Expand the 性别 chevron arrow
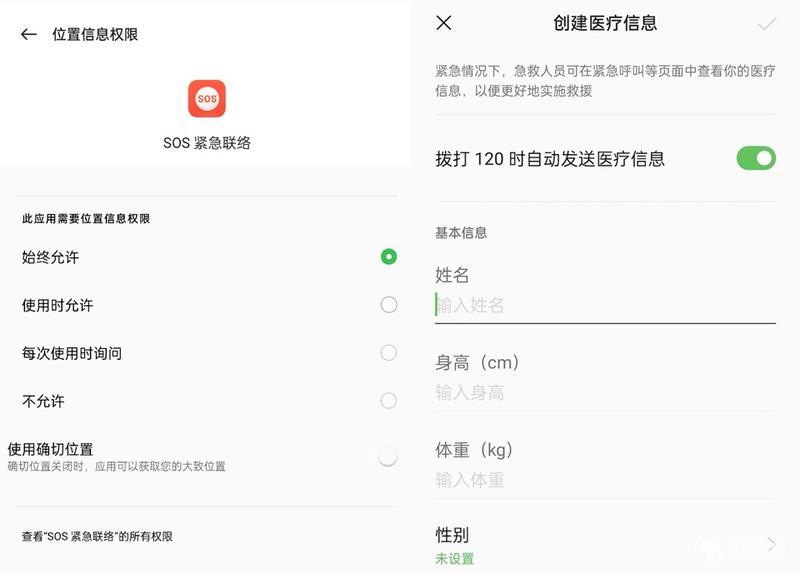The width and height of the screenshot is (800, 573). (771, 544)
